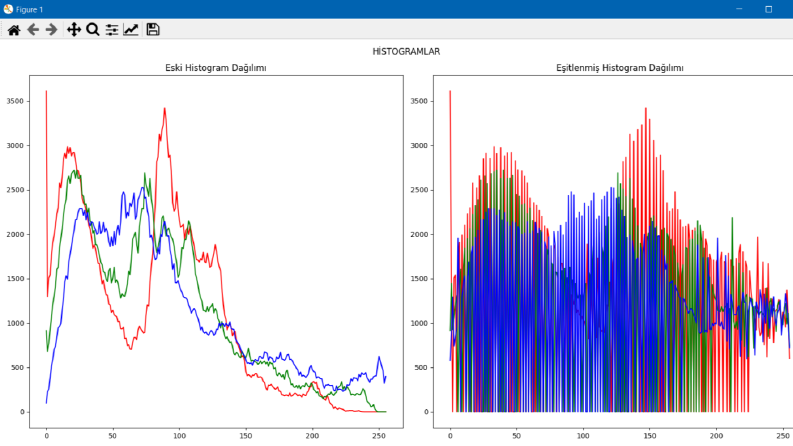
Task: Click the 'Eşitlenmiş Histogram Dağılımı' plot title
Action: [x=620, y=68]
